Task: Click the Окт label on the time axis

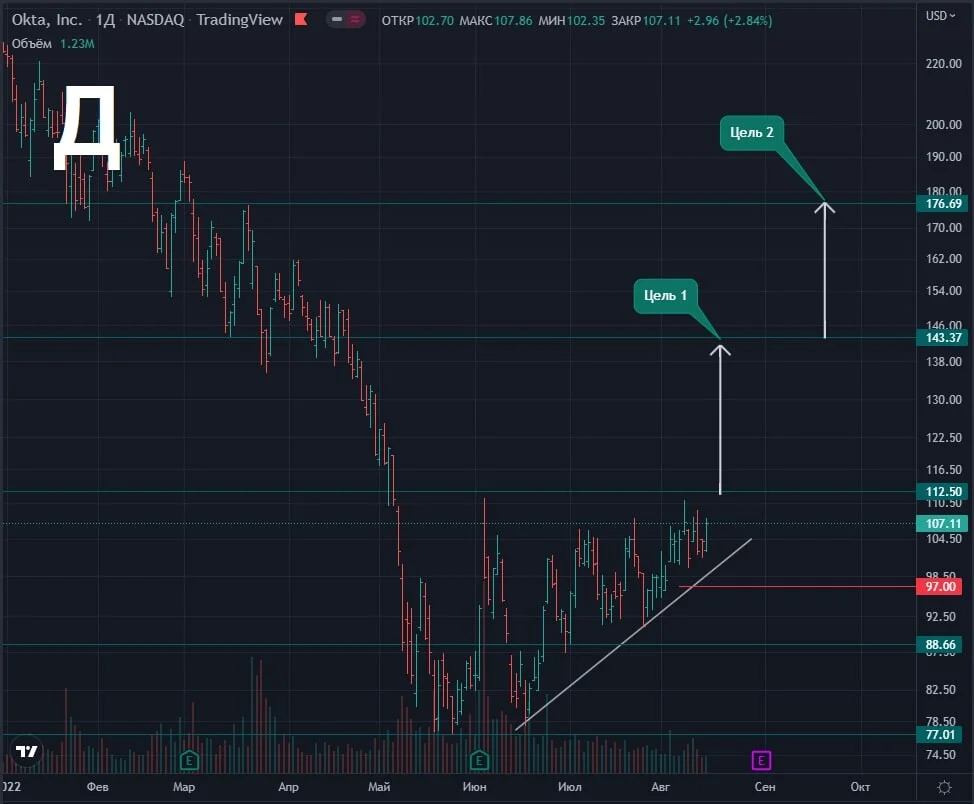Action: pyautogui.click(x=860, y=787)
